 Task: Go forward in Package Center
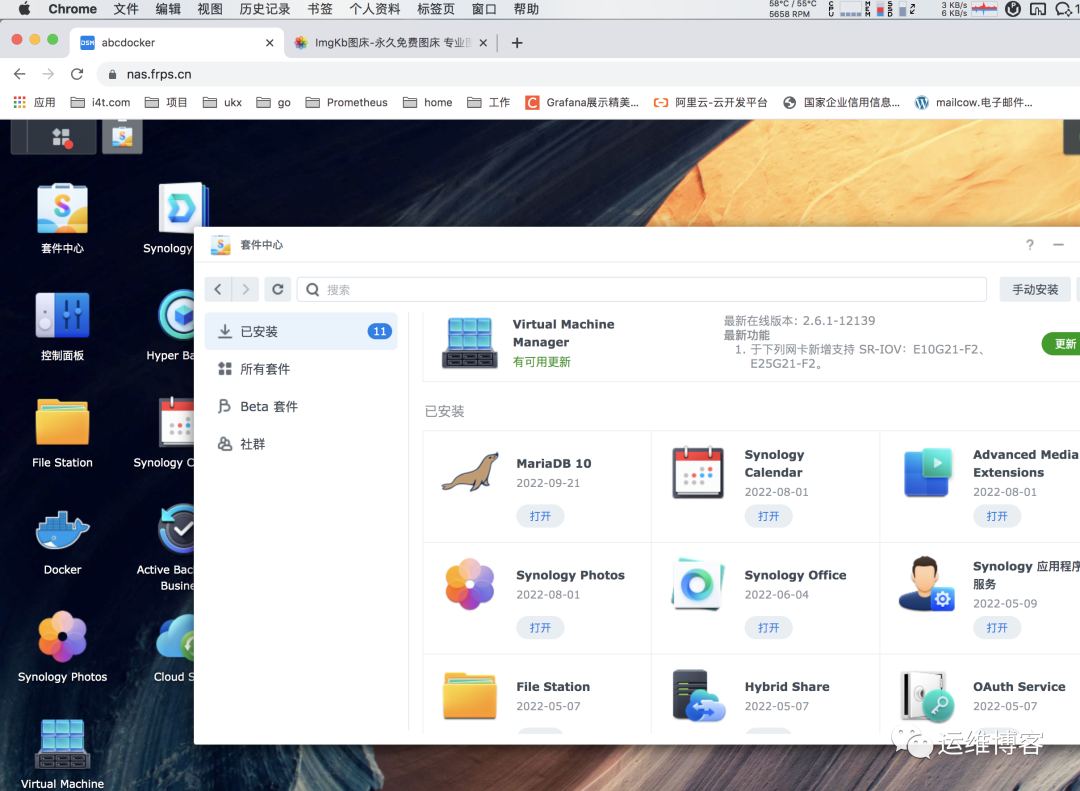[x=245, y=289]
